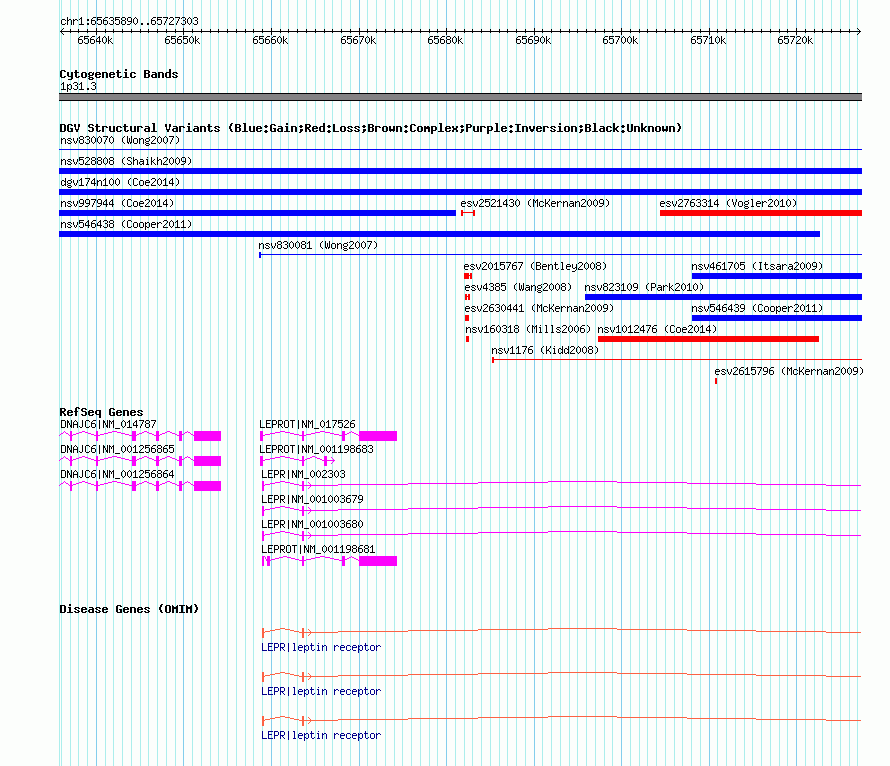Select the nsv997944 (Coe2014) variant label
This screenshot has width=890, height=766.
(117, 203)
